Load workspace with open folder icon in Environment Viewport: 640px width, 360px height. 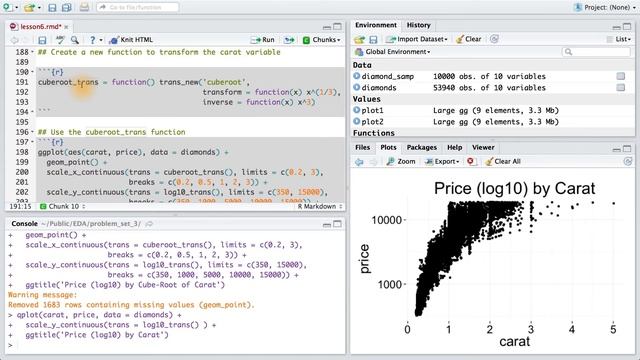(359, 40)
